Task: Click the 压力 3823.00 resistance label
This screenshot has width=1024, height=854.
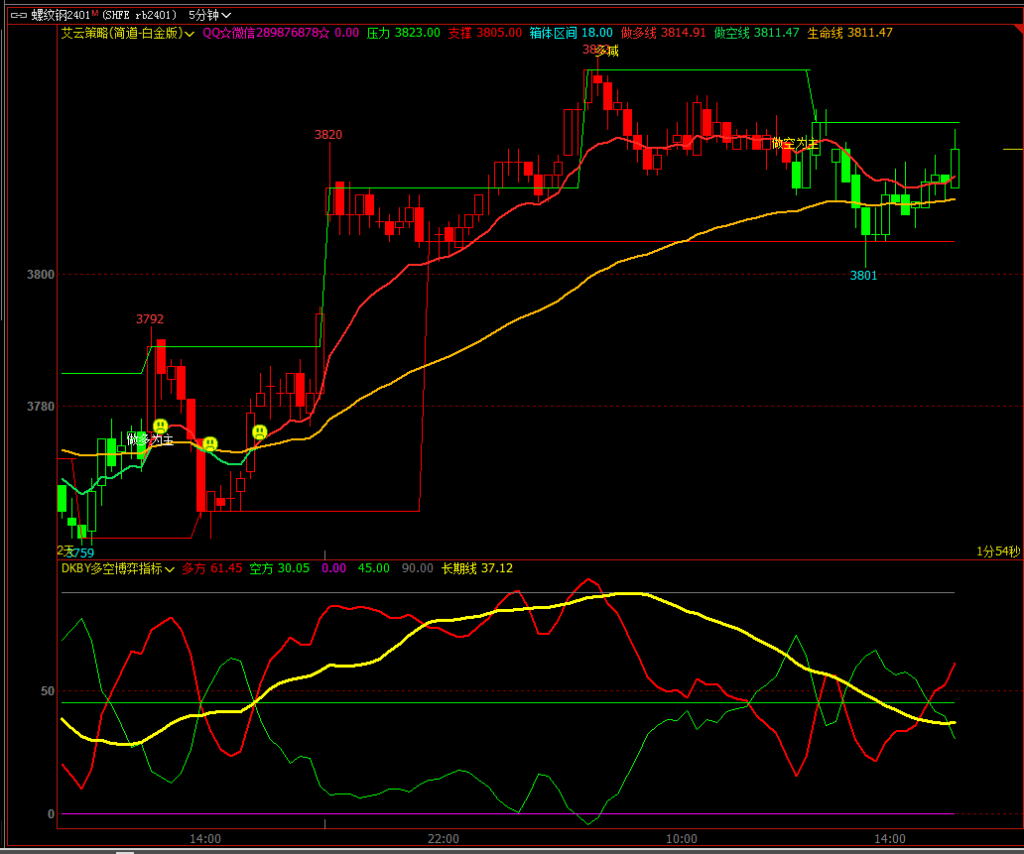Action: coord(403,33)
